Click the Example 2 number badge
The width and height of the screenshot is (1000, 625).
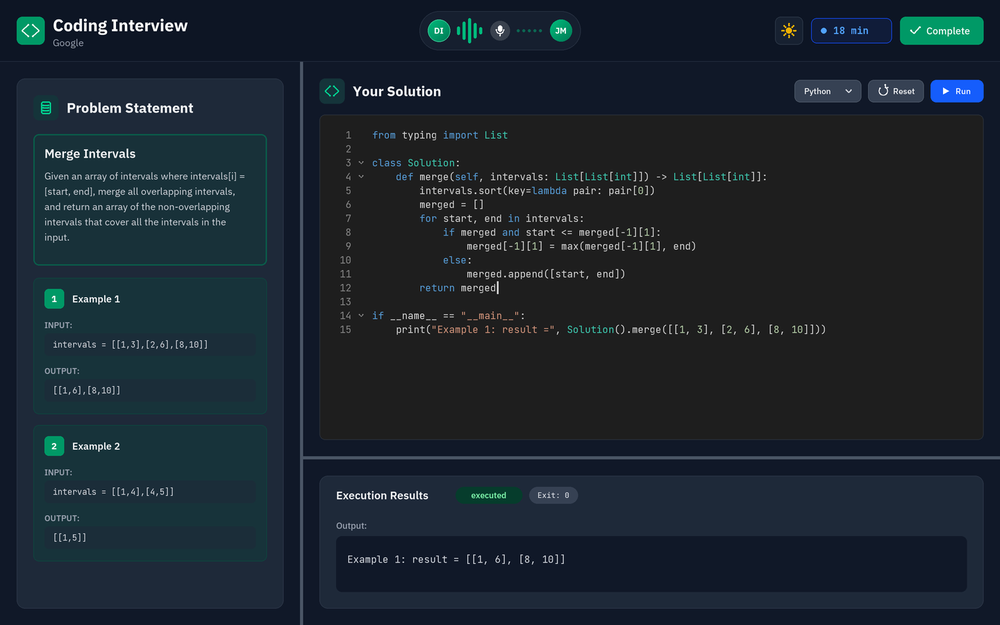coord(54,446)
